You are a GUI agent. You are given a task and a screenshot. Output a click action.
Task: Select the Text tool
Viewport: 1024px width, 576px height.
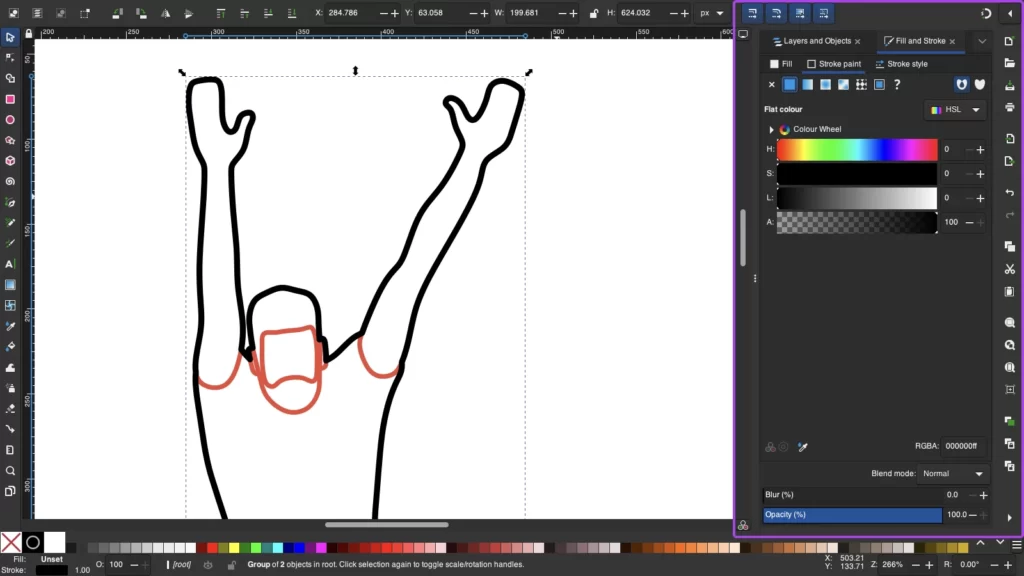[x=10, y=264]
